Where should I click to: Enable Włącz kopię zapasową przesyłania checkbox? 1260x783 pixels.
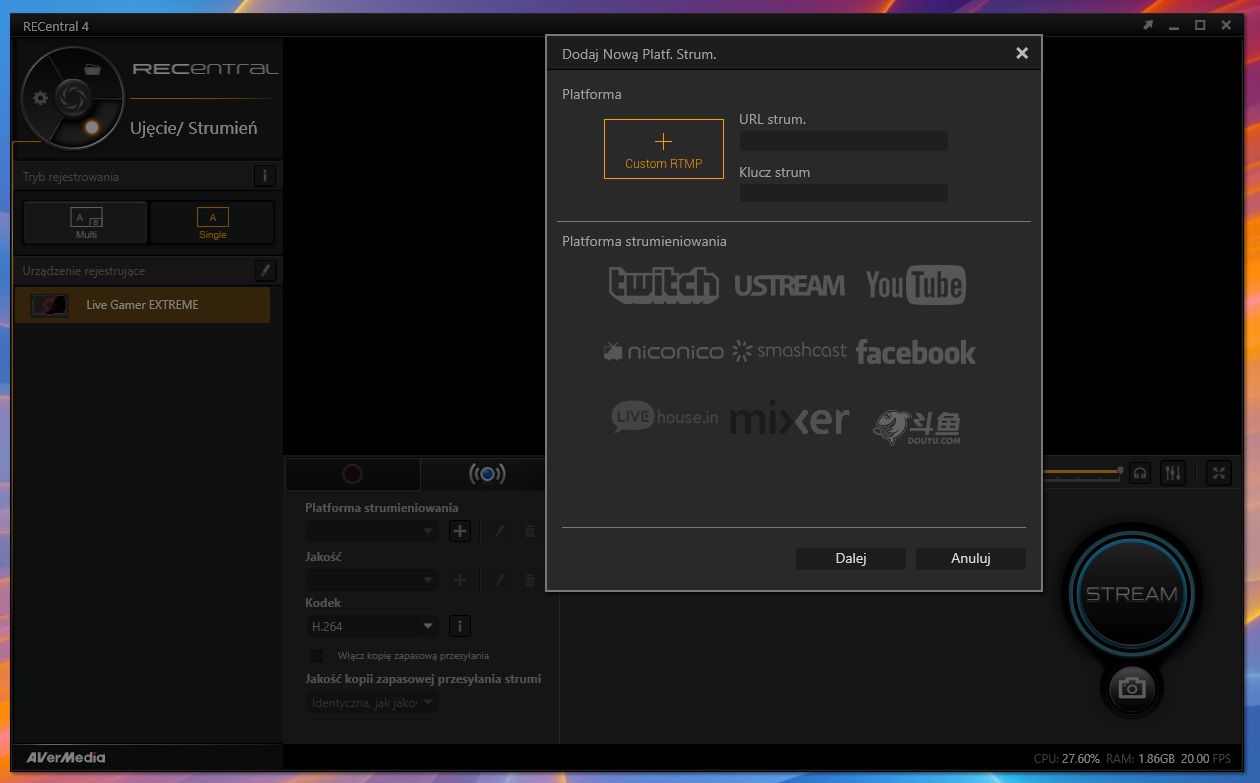317,656
